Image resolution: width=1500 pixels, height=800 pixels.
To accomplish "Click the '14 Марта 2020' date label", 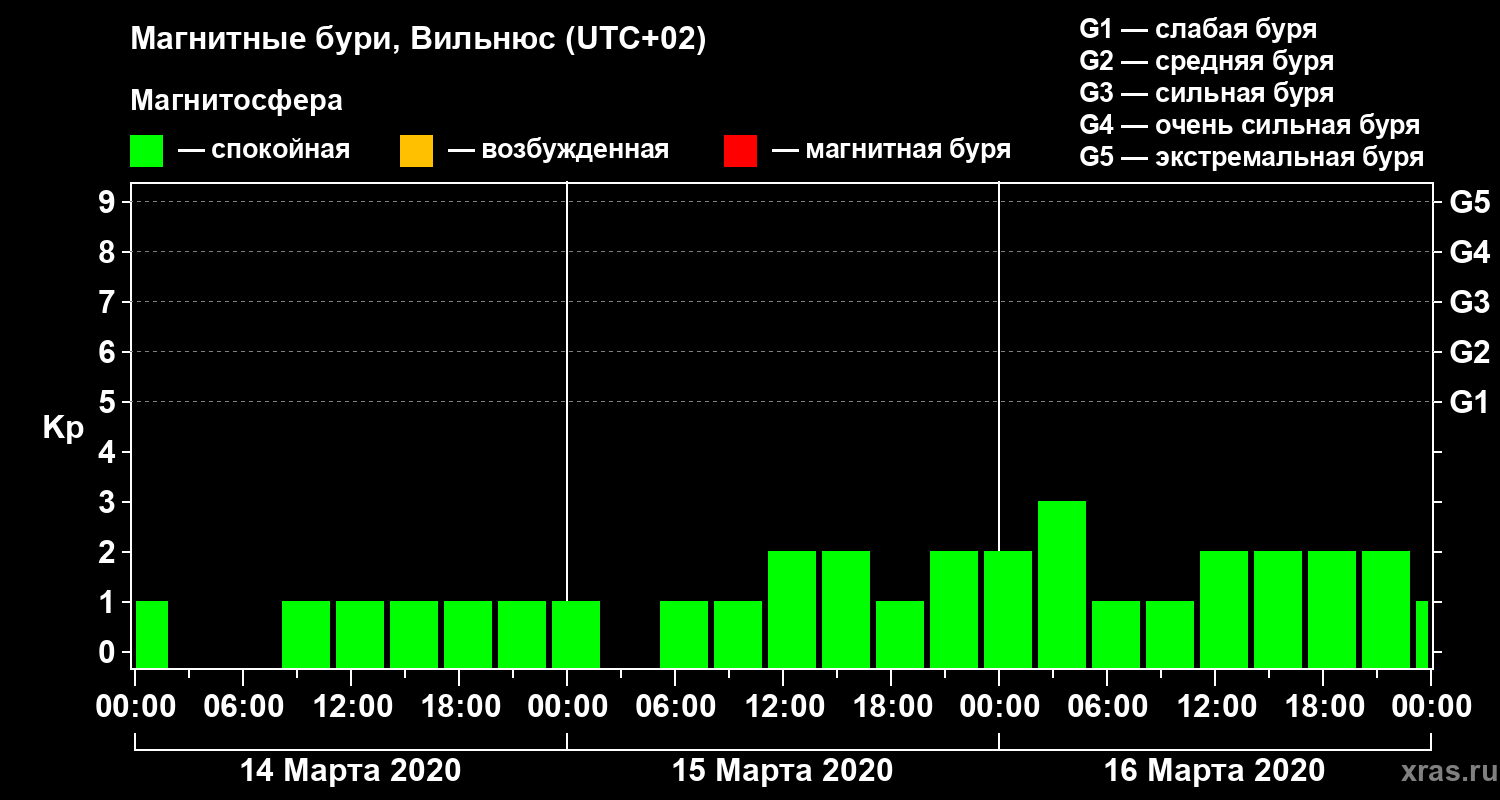I will pos(351,771).
